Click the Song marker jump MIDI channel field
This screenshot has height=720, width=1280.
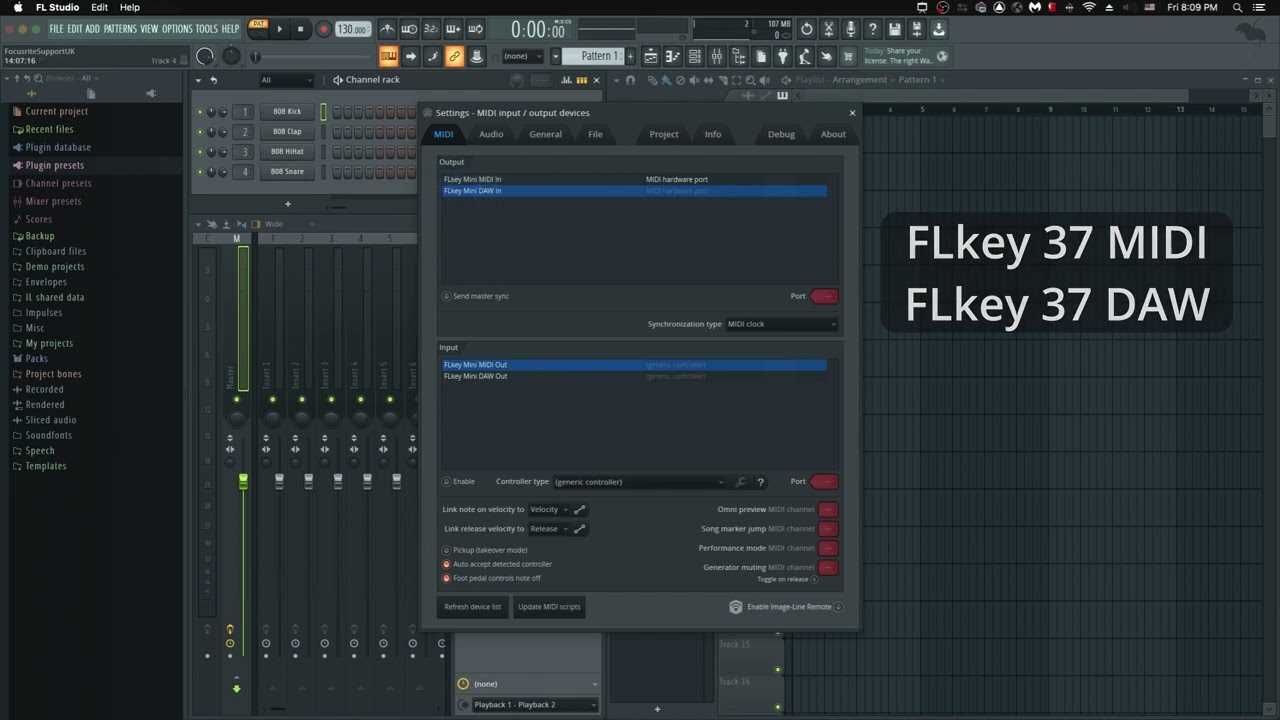828,529
